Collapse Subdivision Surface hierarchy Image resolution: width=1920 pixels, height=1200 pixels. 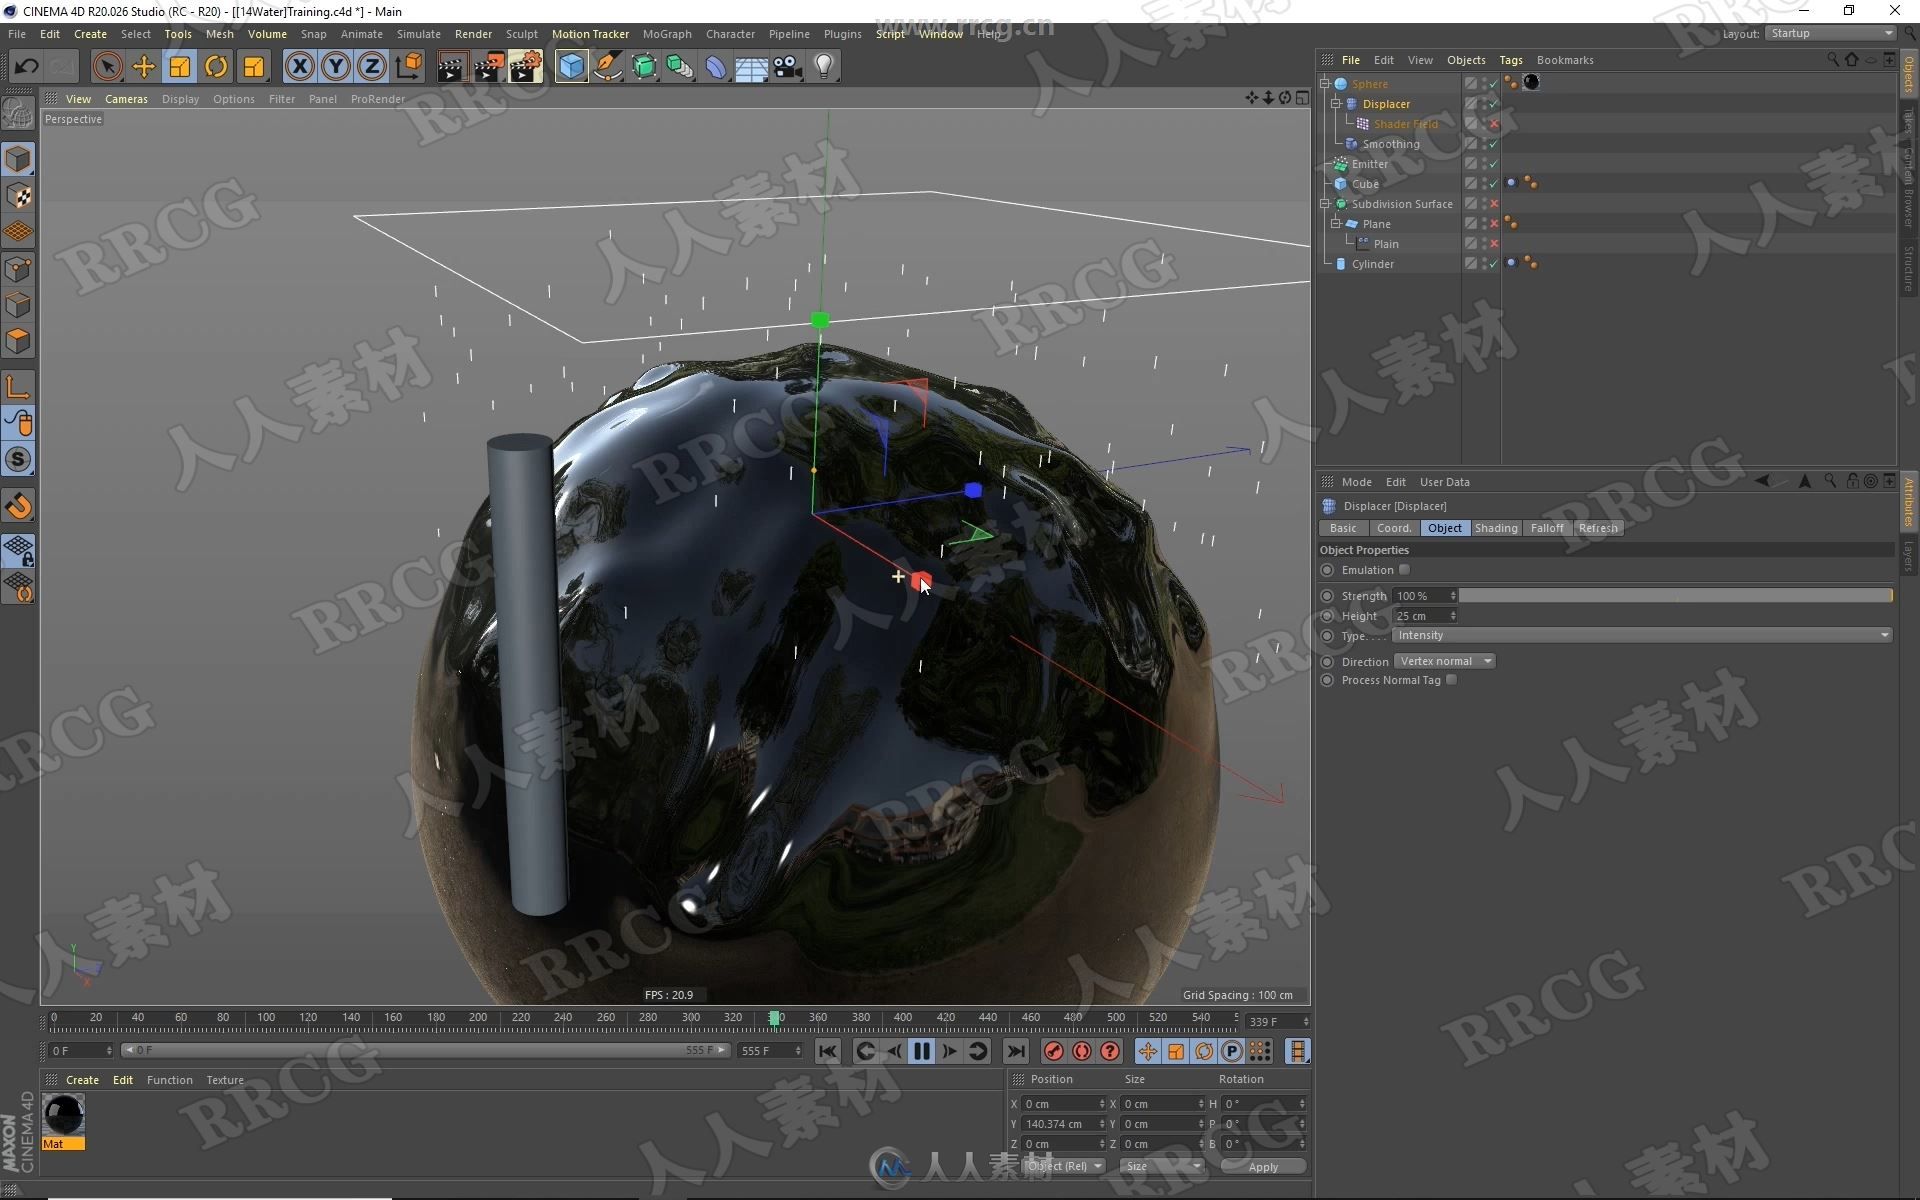pyautogui.click(x=1325, y=204)
